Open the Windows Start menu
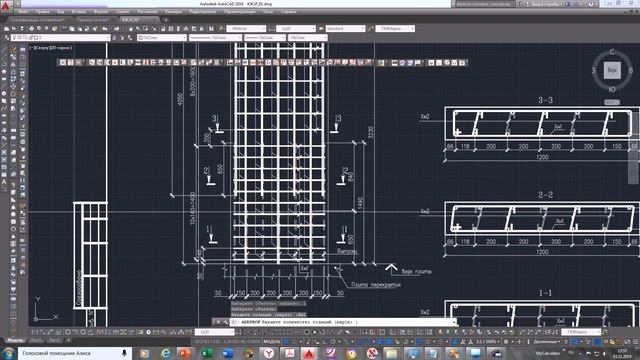The image size is (640, 360). [8, 353]
